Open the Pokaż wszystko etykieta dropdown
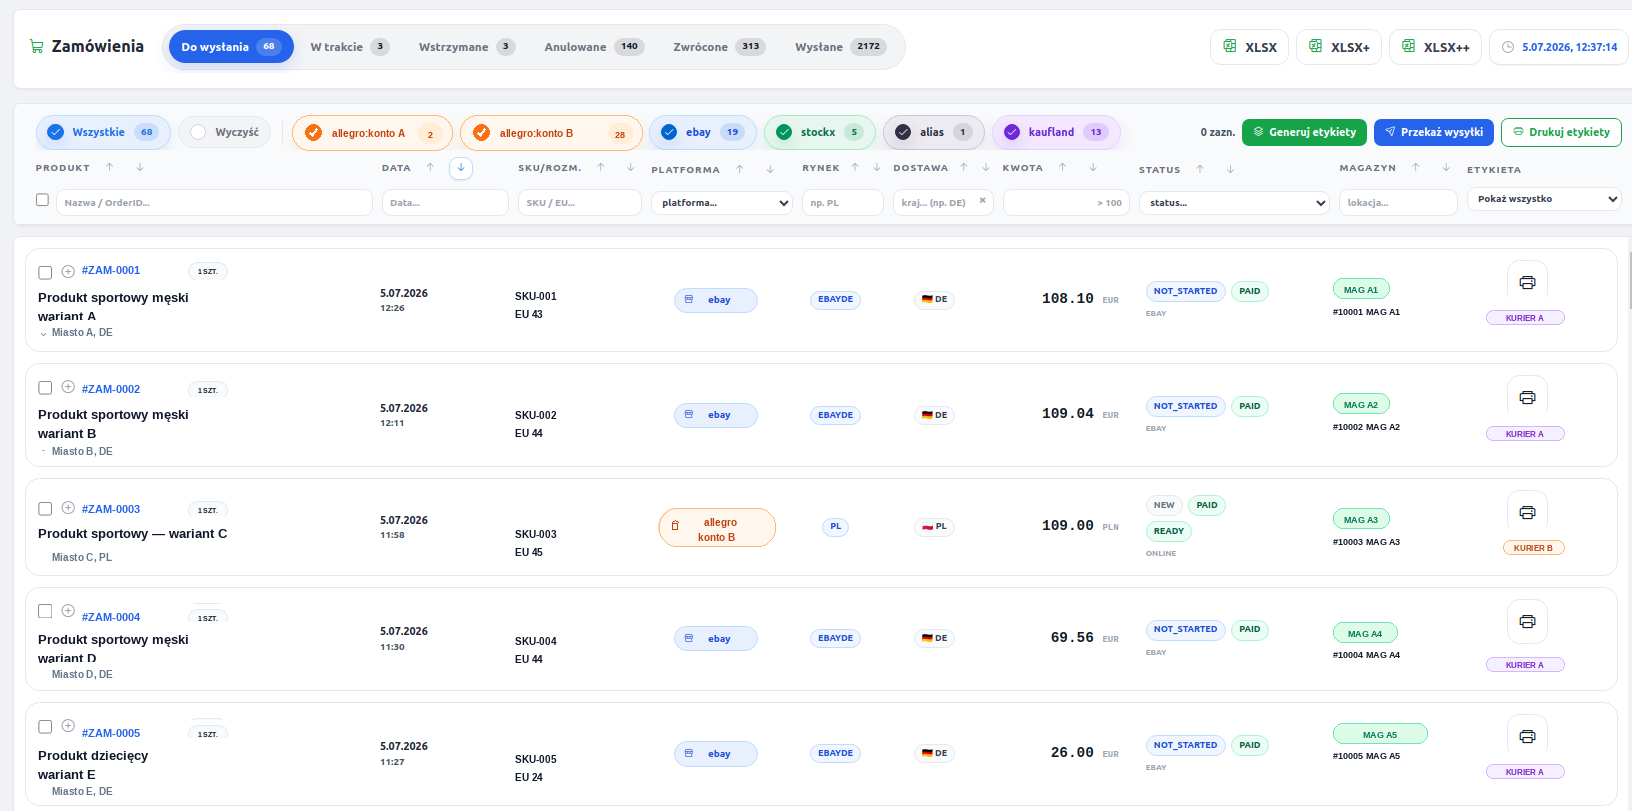The width and height of the screenshot is (1632, 811). pyautogui.click(x=1543, y=199)
